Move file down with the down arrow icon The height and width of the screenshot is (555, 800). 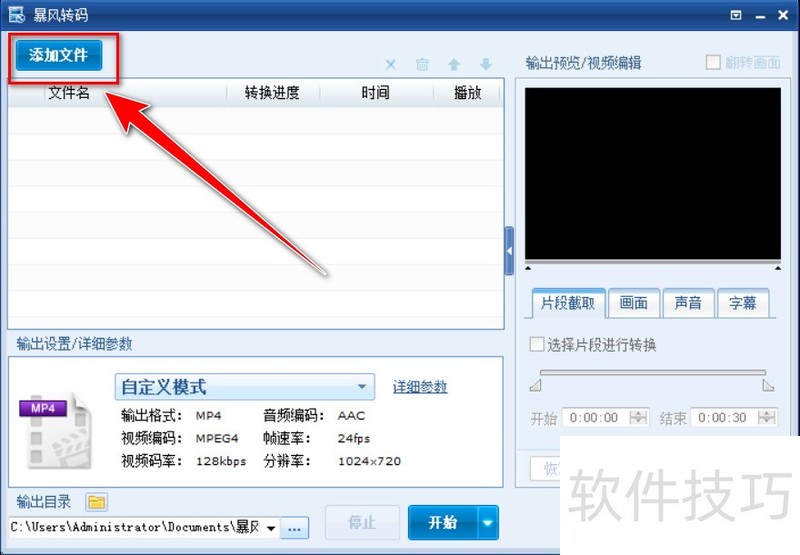(486, 64)
